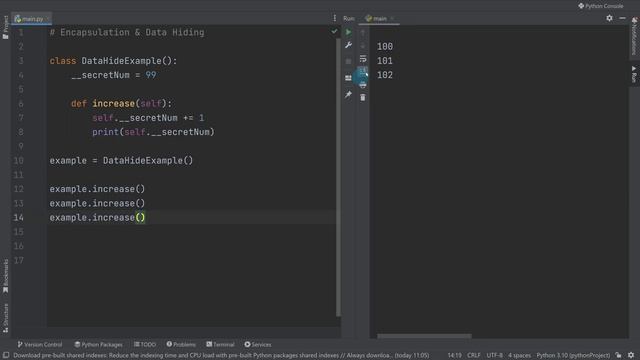
Task: Click the editor vertical scrollbar
Action: coord(338,178)
